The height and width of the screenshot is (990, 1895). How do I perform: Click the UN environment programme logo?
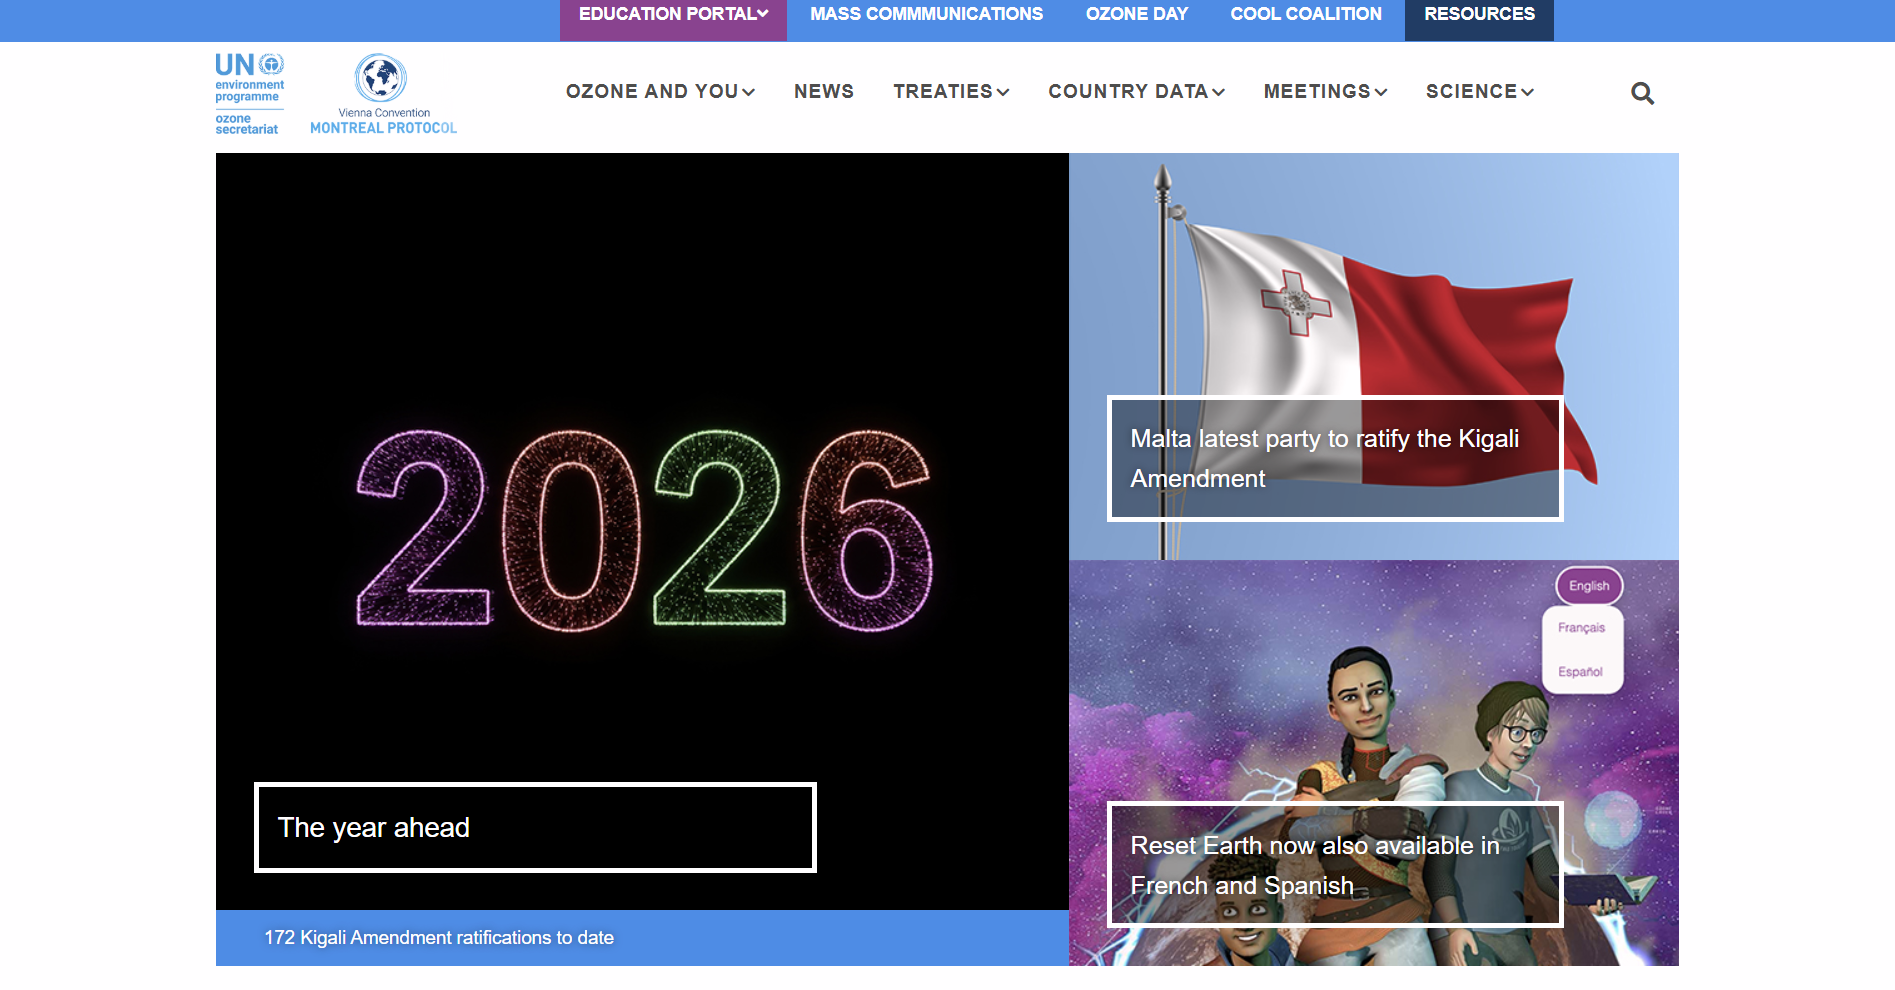(250, 94)
